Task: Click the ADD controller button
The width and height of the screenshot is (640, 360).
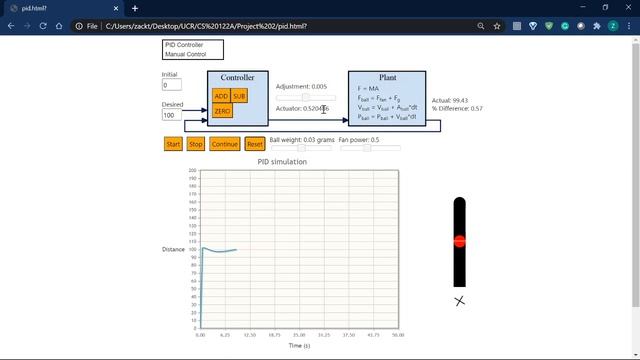Action: (221, 96)
